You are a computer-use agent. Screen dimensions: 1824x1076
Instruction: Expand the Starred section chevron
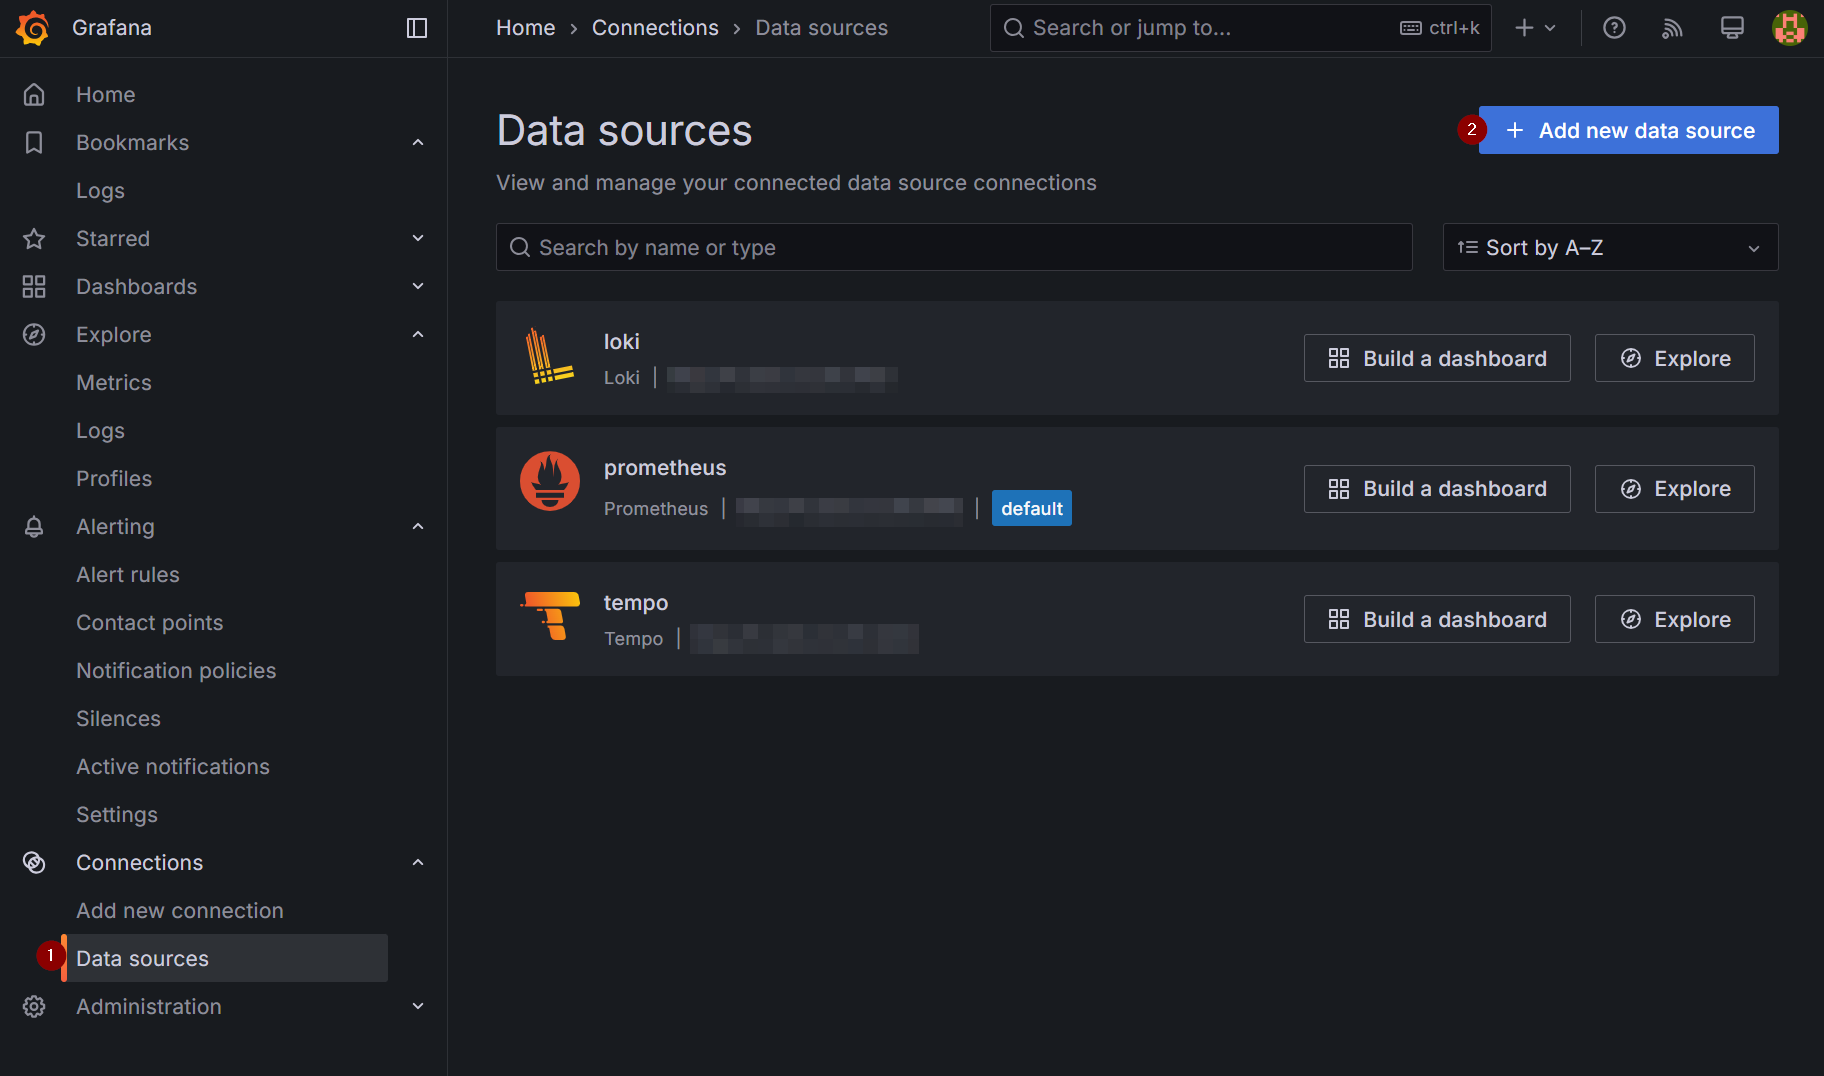point(418,238)
